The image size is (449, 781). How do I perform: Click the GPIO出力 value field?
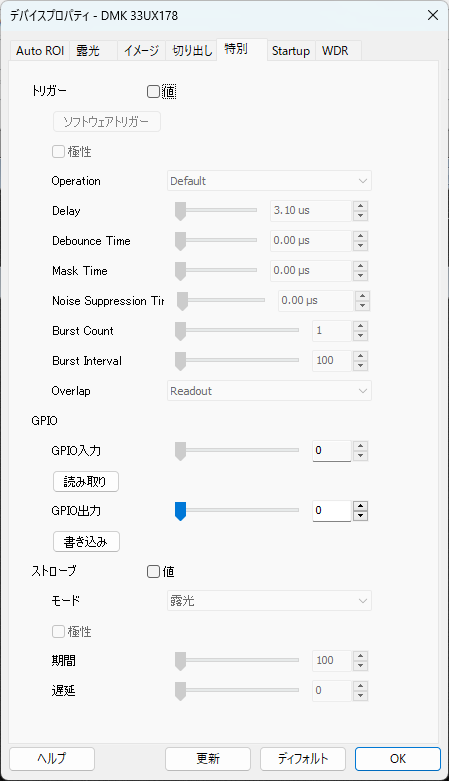pyautogui.click(x=332, y=511)
